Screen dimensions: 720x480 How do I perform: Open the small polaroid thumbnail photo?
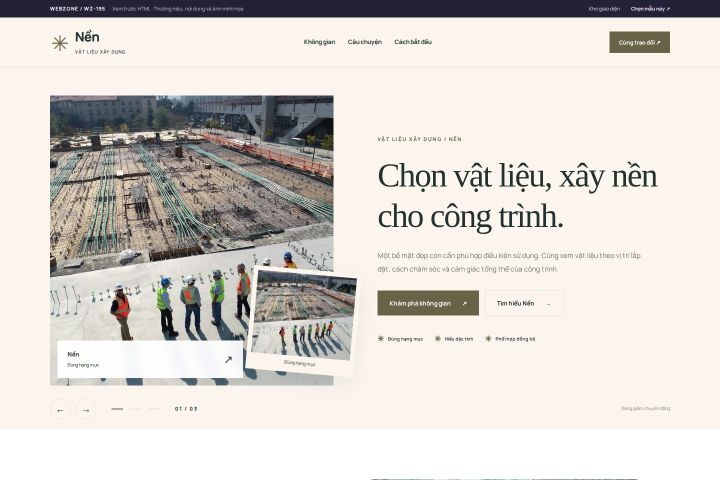(x=304, y=314)
